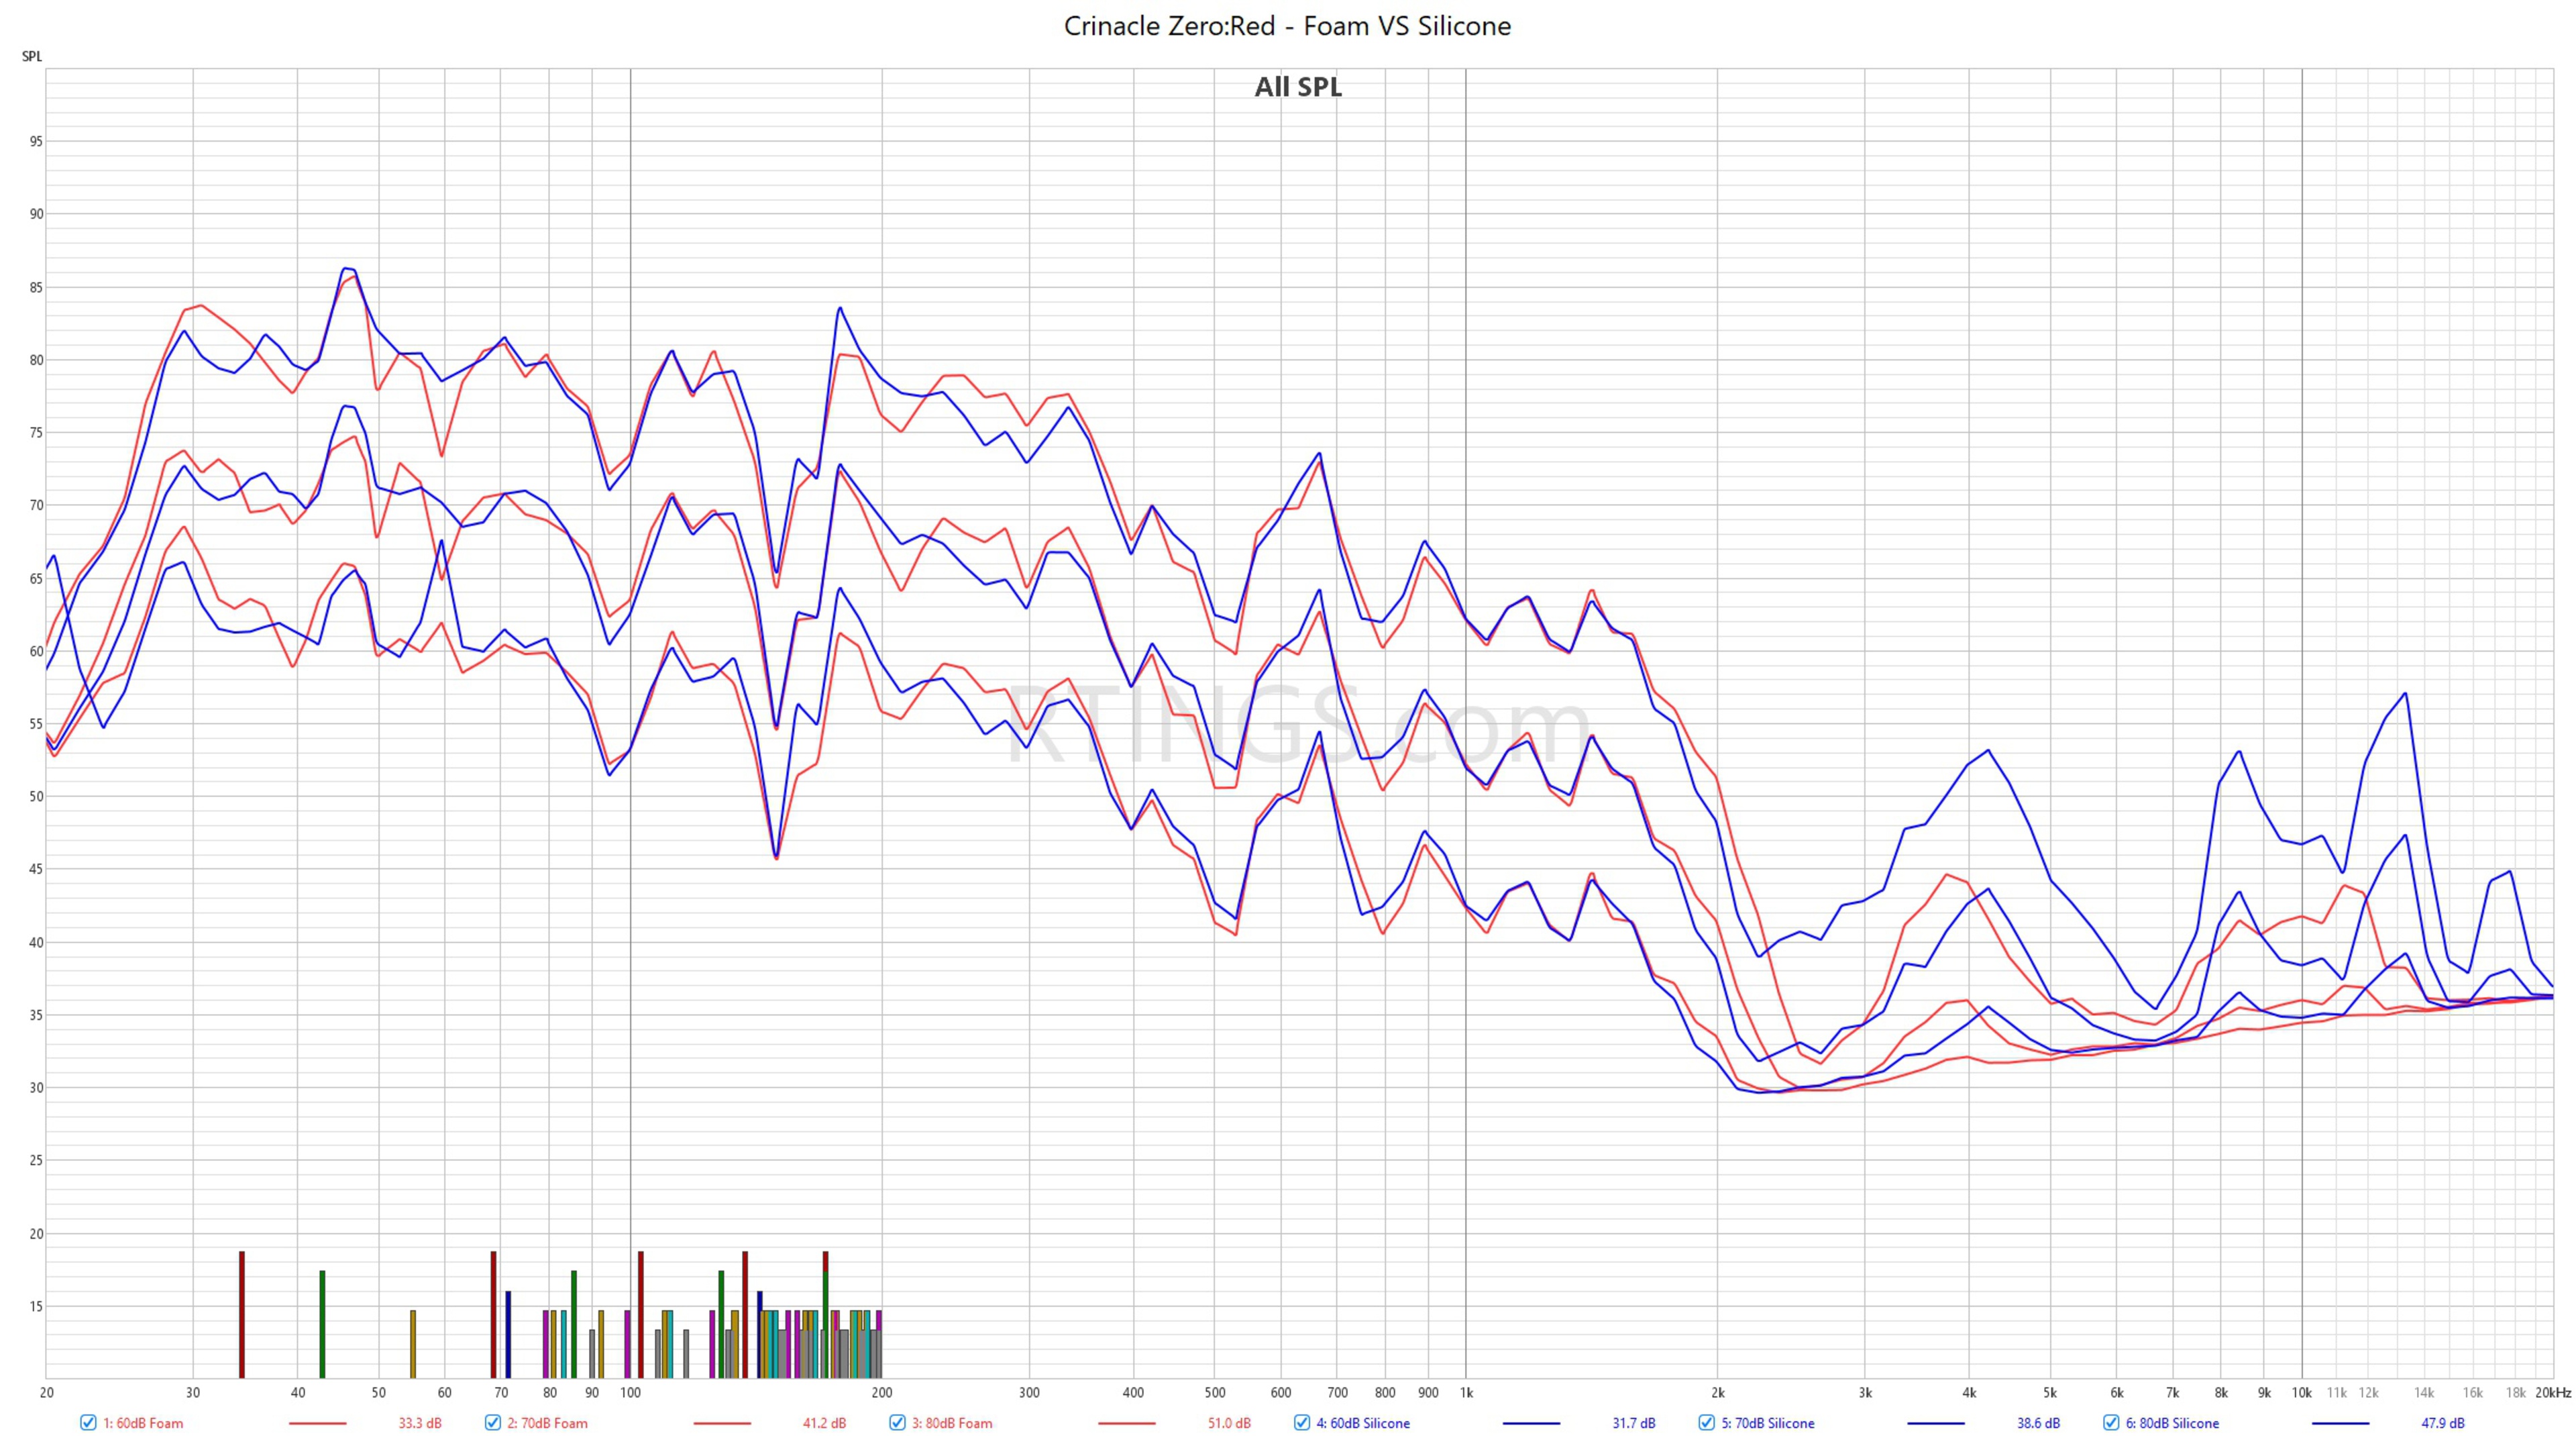Viewport: 2576px width, 1436px height.
Task: Uncheck the 6: 80dB Silicone checkbox
Action: point(2111,1423)
